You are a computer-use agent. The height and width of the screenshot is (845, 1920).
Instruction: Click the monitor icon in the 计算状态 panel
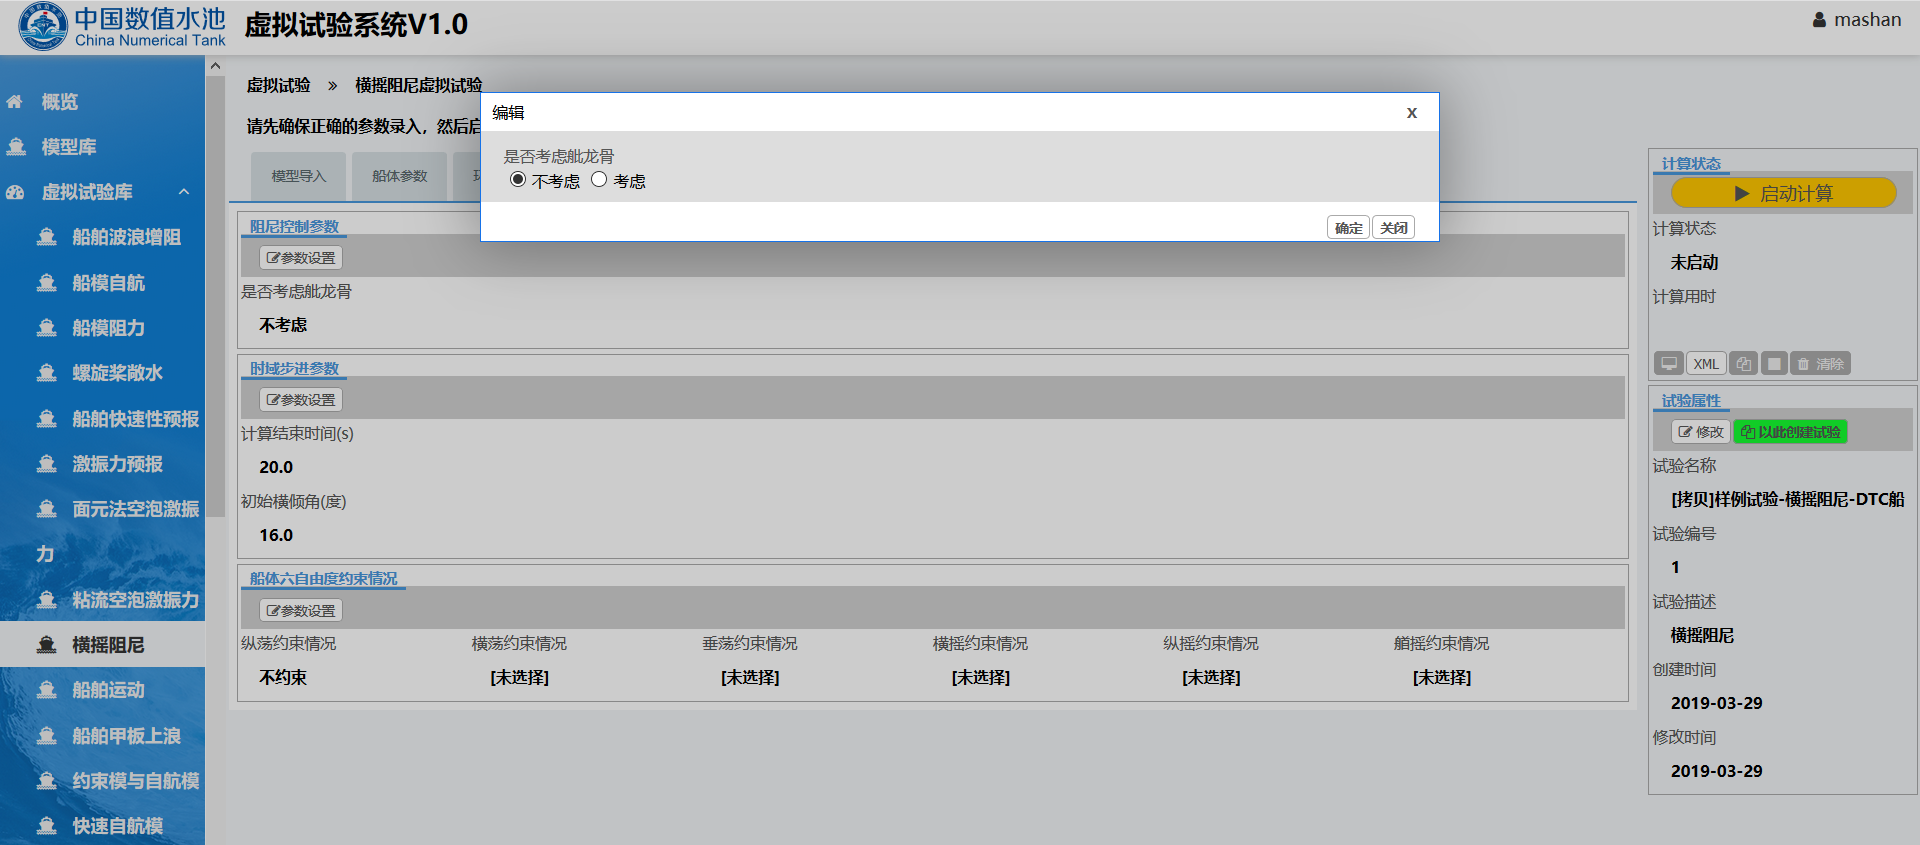pyautogui.click(x=1668, y=364)
